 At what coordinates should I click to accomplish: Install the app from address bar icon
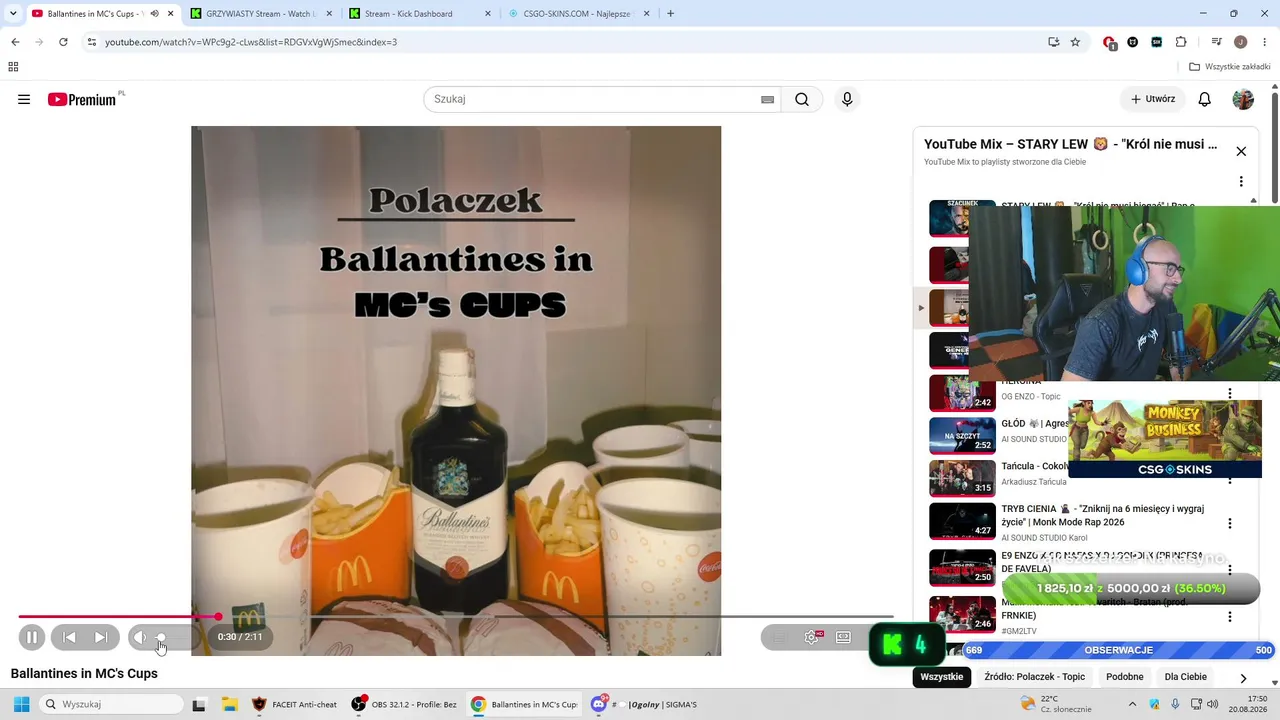tap(1053, 42)
